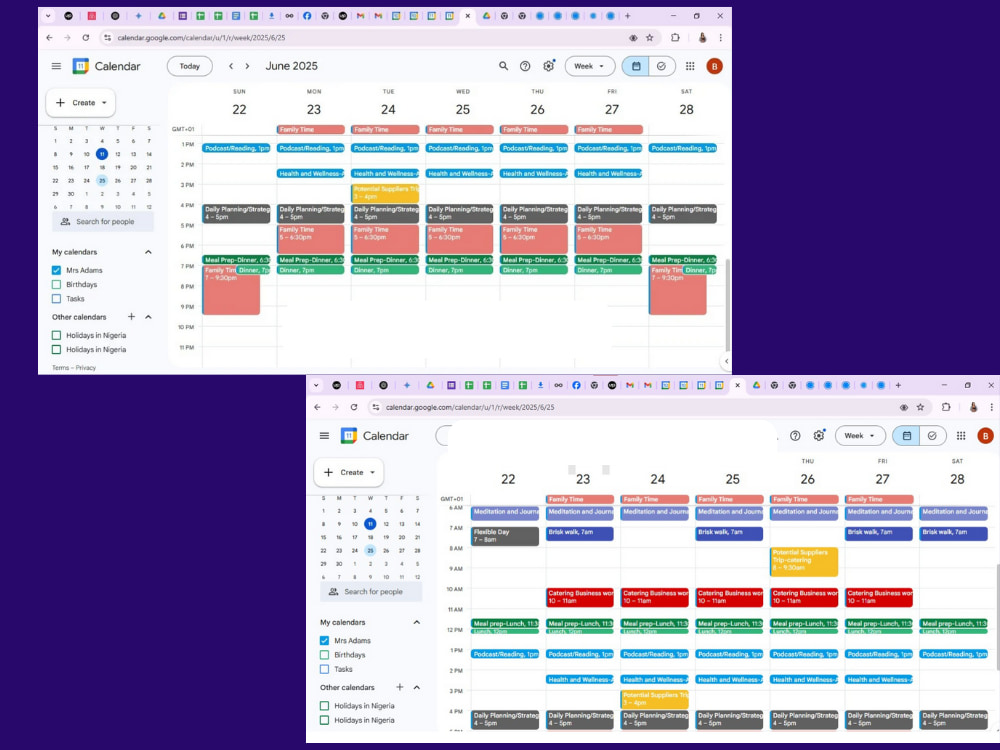Switch to Facebook tab in top browser window
The width and height of the screenshot is (1000, 750).
307,16
